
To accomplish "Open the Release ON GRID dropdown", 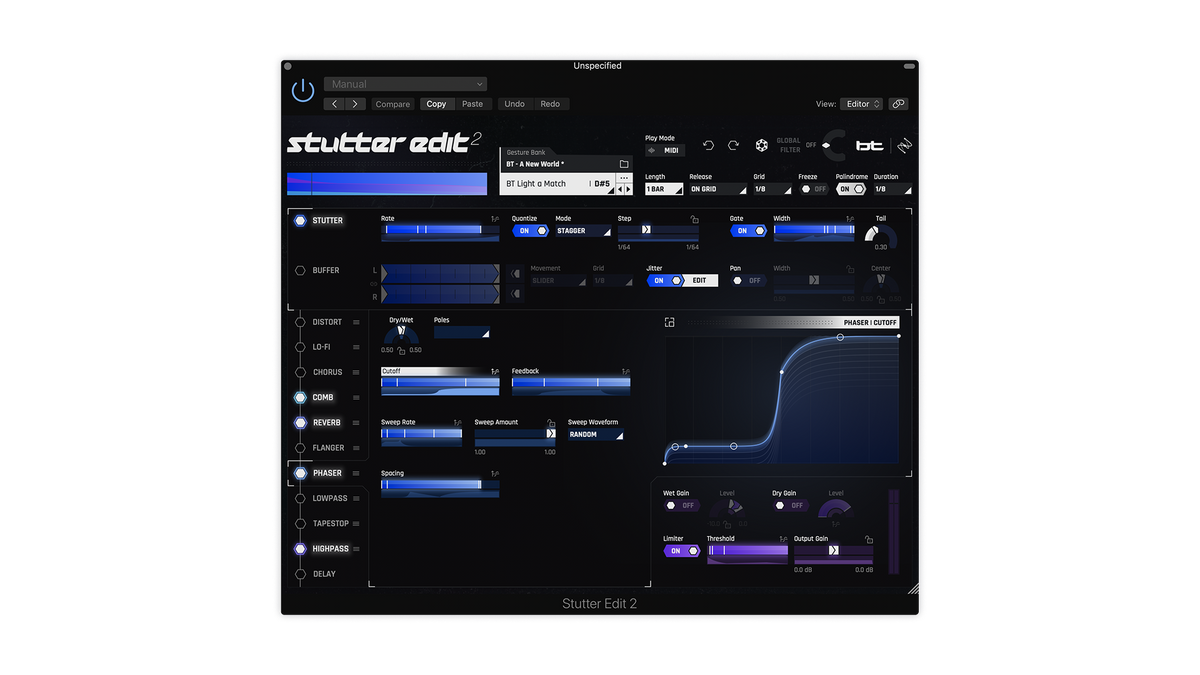I will [x=718, y=189].
